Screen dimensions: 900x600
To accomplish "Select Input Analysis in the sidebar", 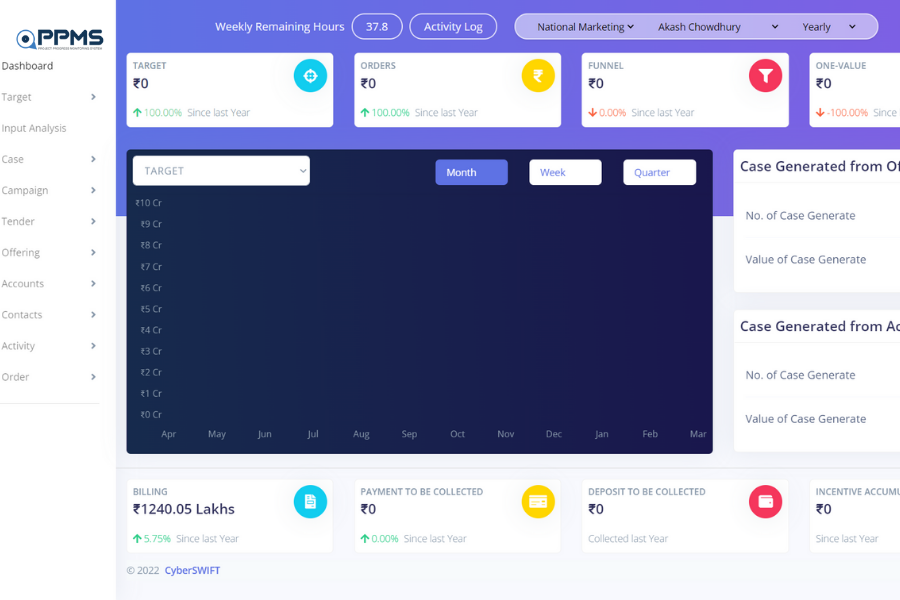I will pos(34,128).
